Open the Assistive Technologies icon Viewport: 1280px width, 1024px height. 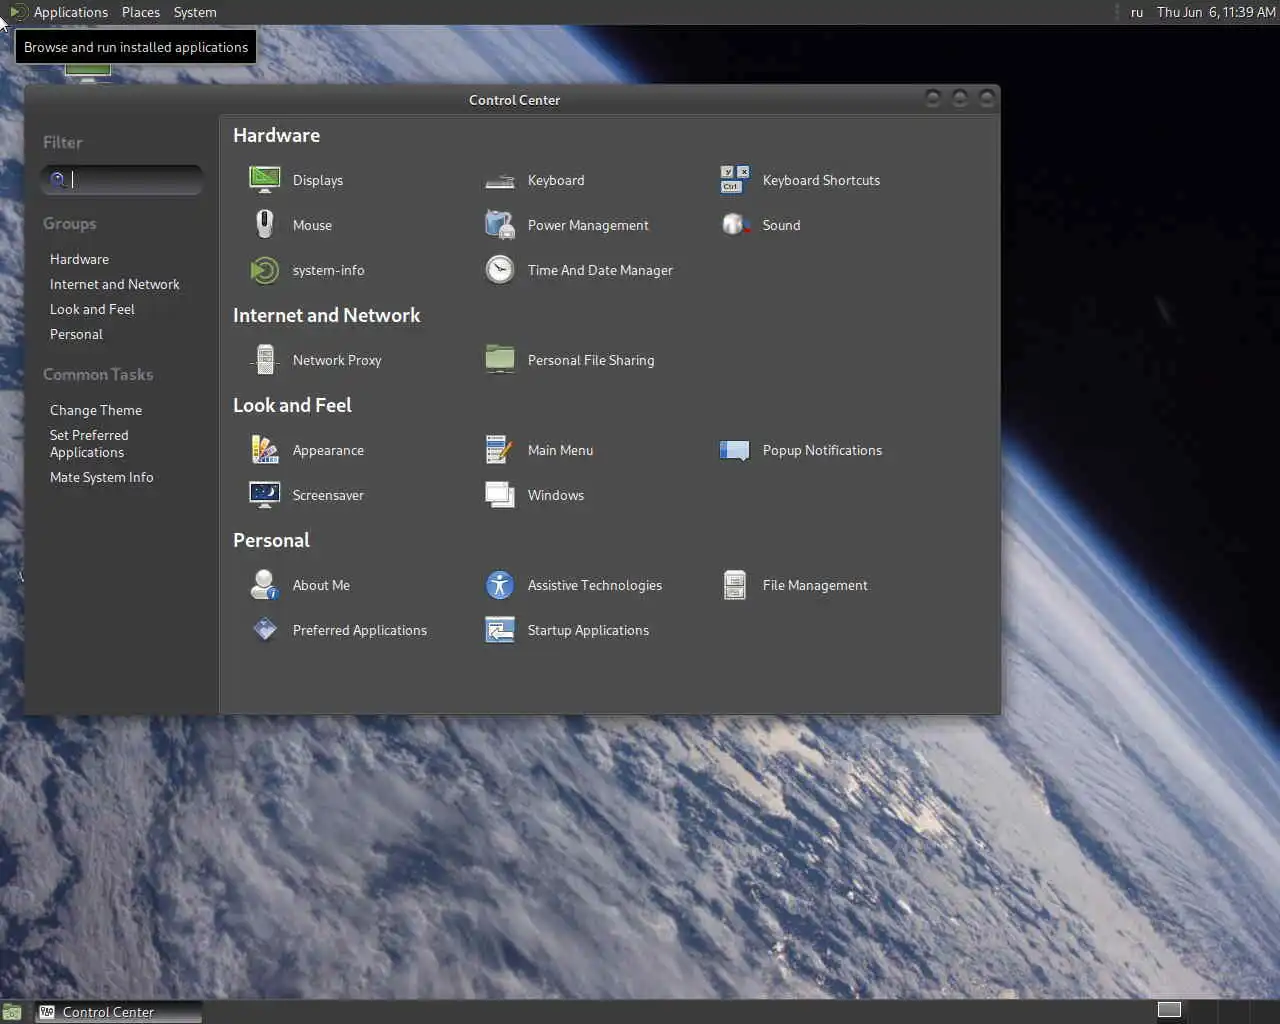point(500,585)
